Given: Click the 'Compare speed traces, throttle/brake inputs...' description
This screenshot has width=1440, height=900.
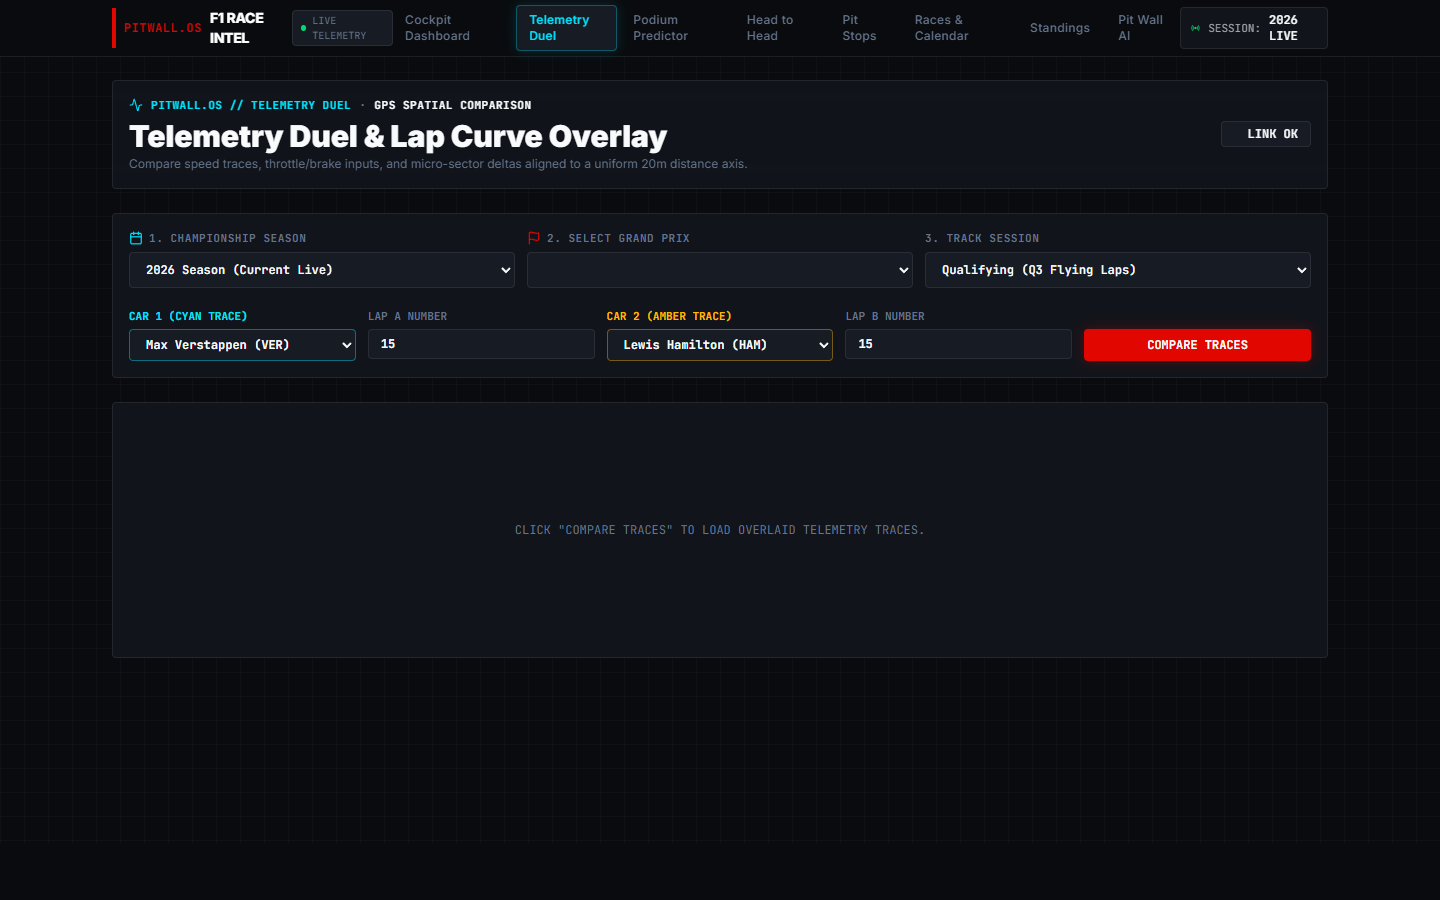Looking at the screenshot, I should [438, 164].
